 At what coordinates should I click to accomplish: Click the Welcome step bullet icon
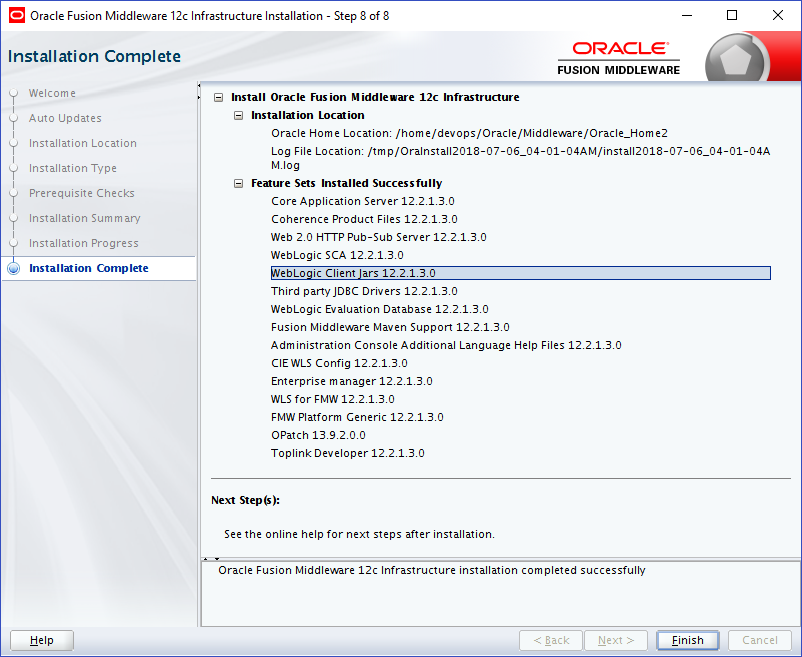click(x=14, y=94)
